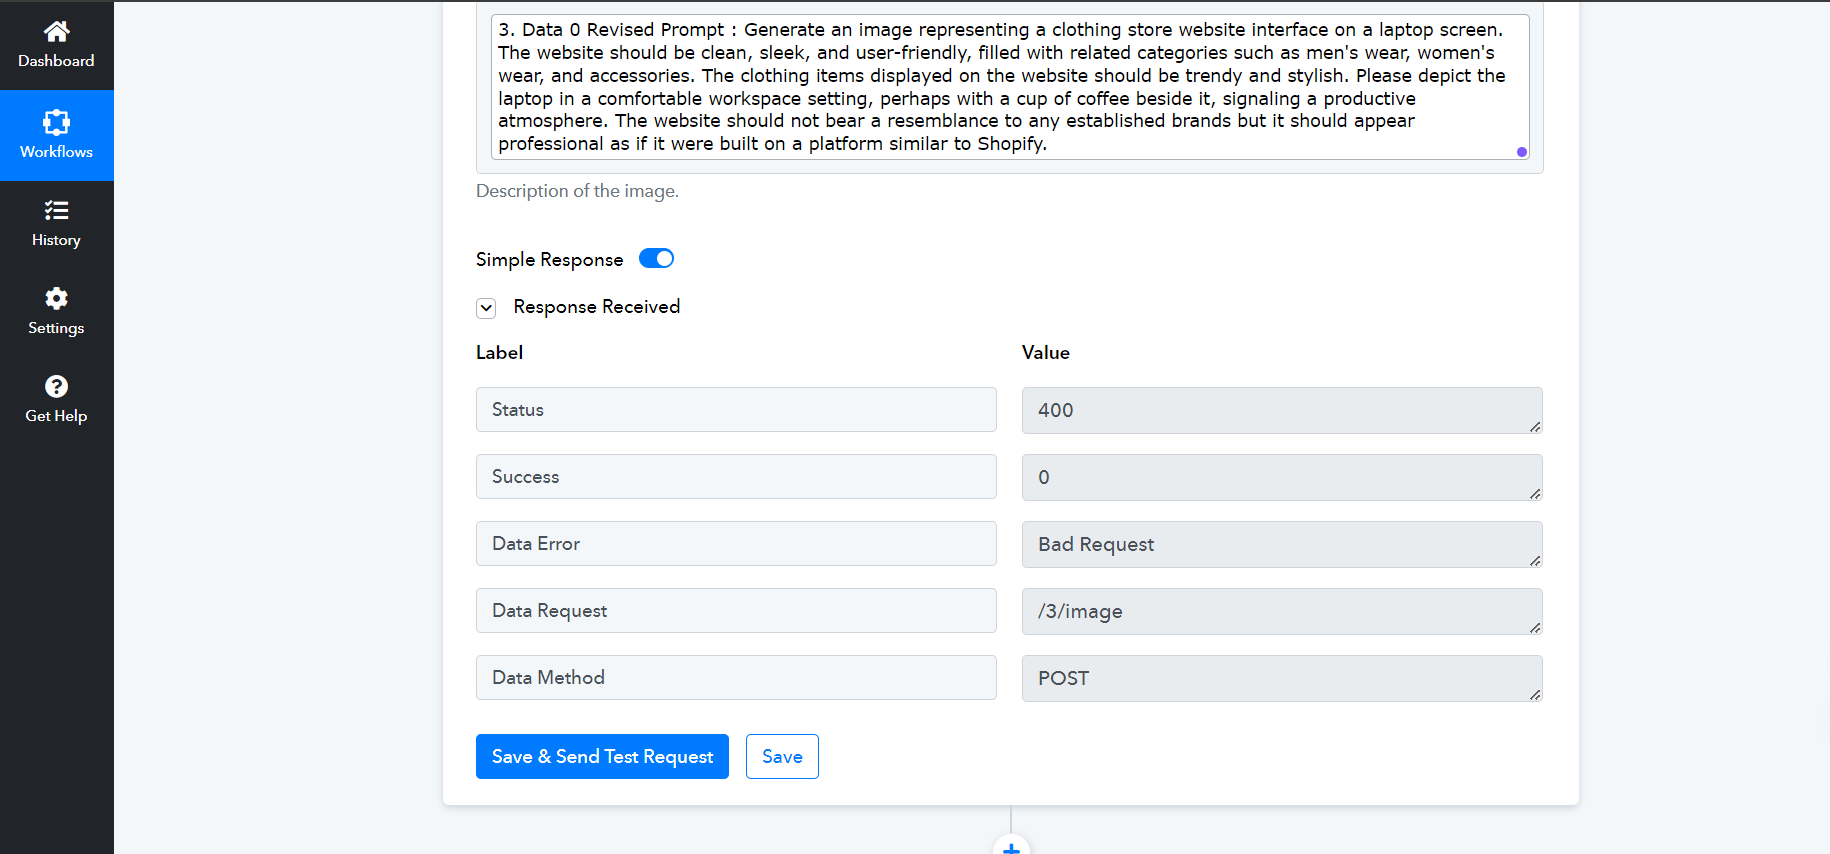Select the Workflows puzzle icon

click(x=56, y=122)
